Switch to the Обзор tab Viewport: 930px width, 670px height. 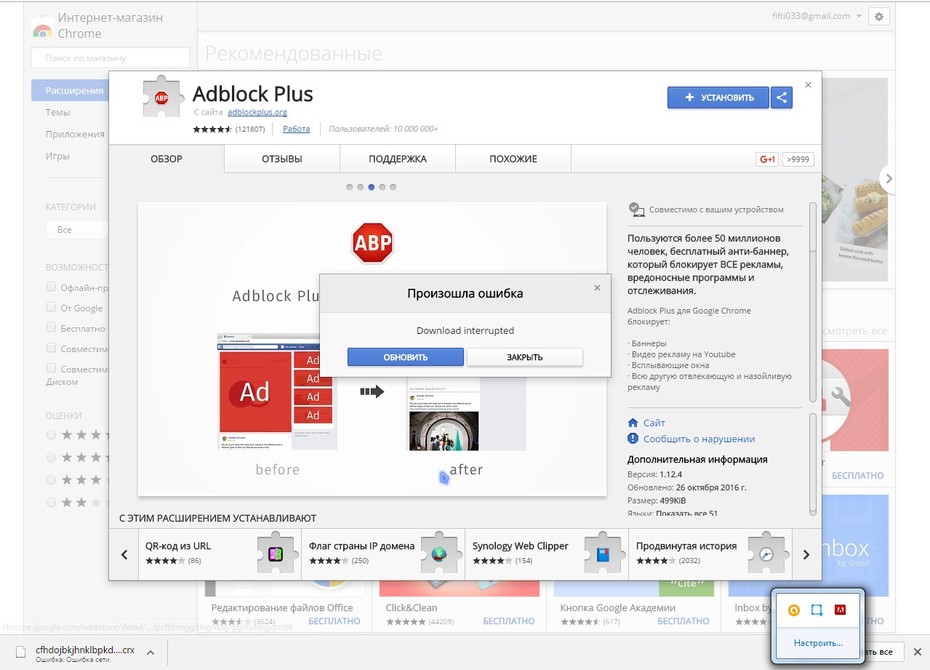tap(167, 159)
